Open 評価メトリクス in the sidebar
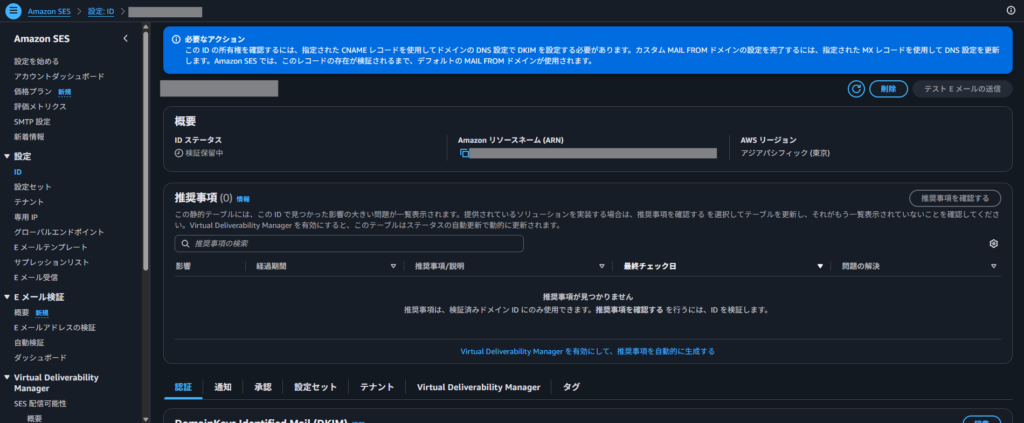Image resolution: width=1024 pixels, height=423 pixels. pos(40,106)
